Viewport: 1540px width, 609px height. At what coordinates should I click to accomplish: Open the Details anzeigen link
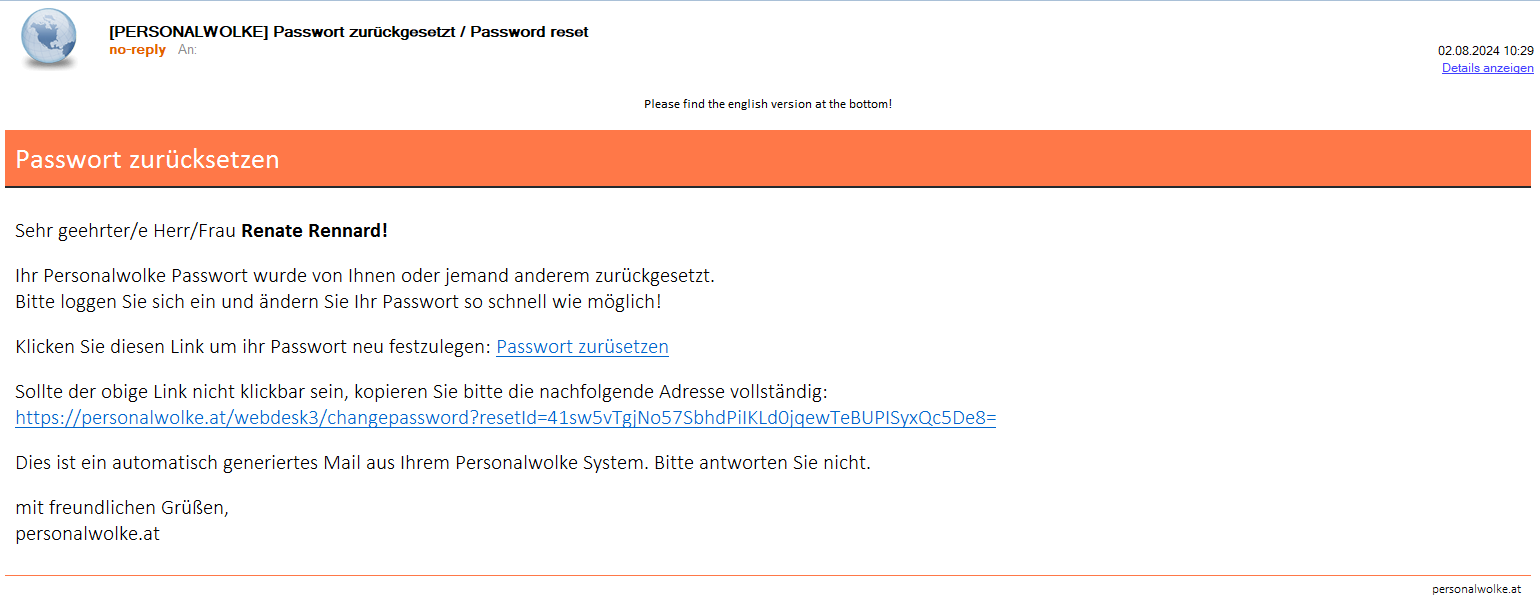click(x=1487, y=68)
